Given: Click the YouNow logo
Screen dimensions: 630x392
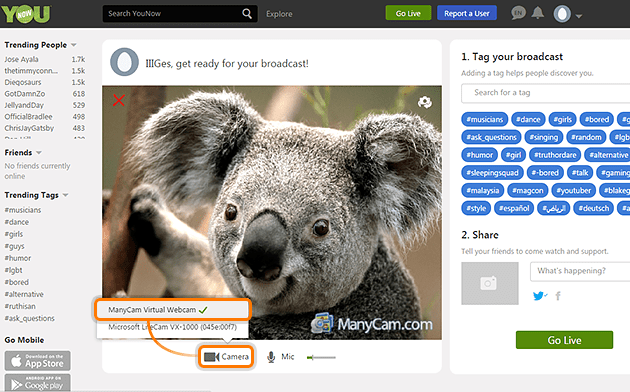Looking at the screenshot, I should click(x=26, y=14).
